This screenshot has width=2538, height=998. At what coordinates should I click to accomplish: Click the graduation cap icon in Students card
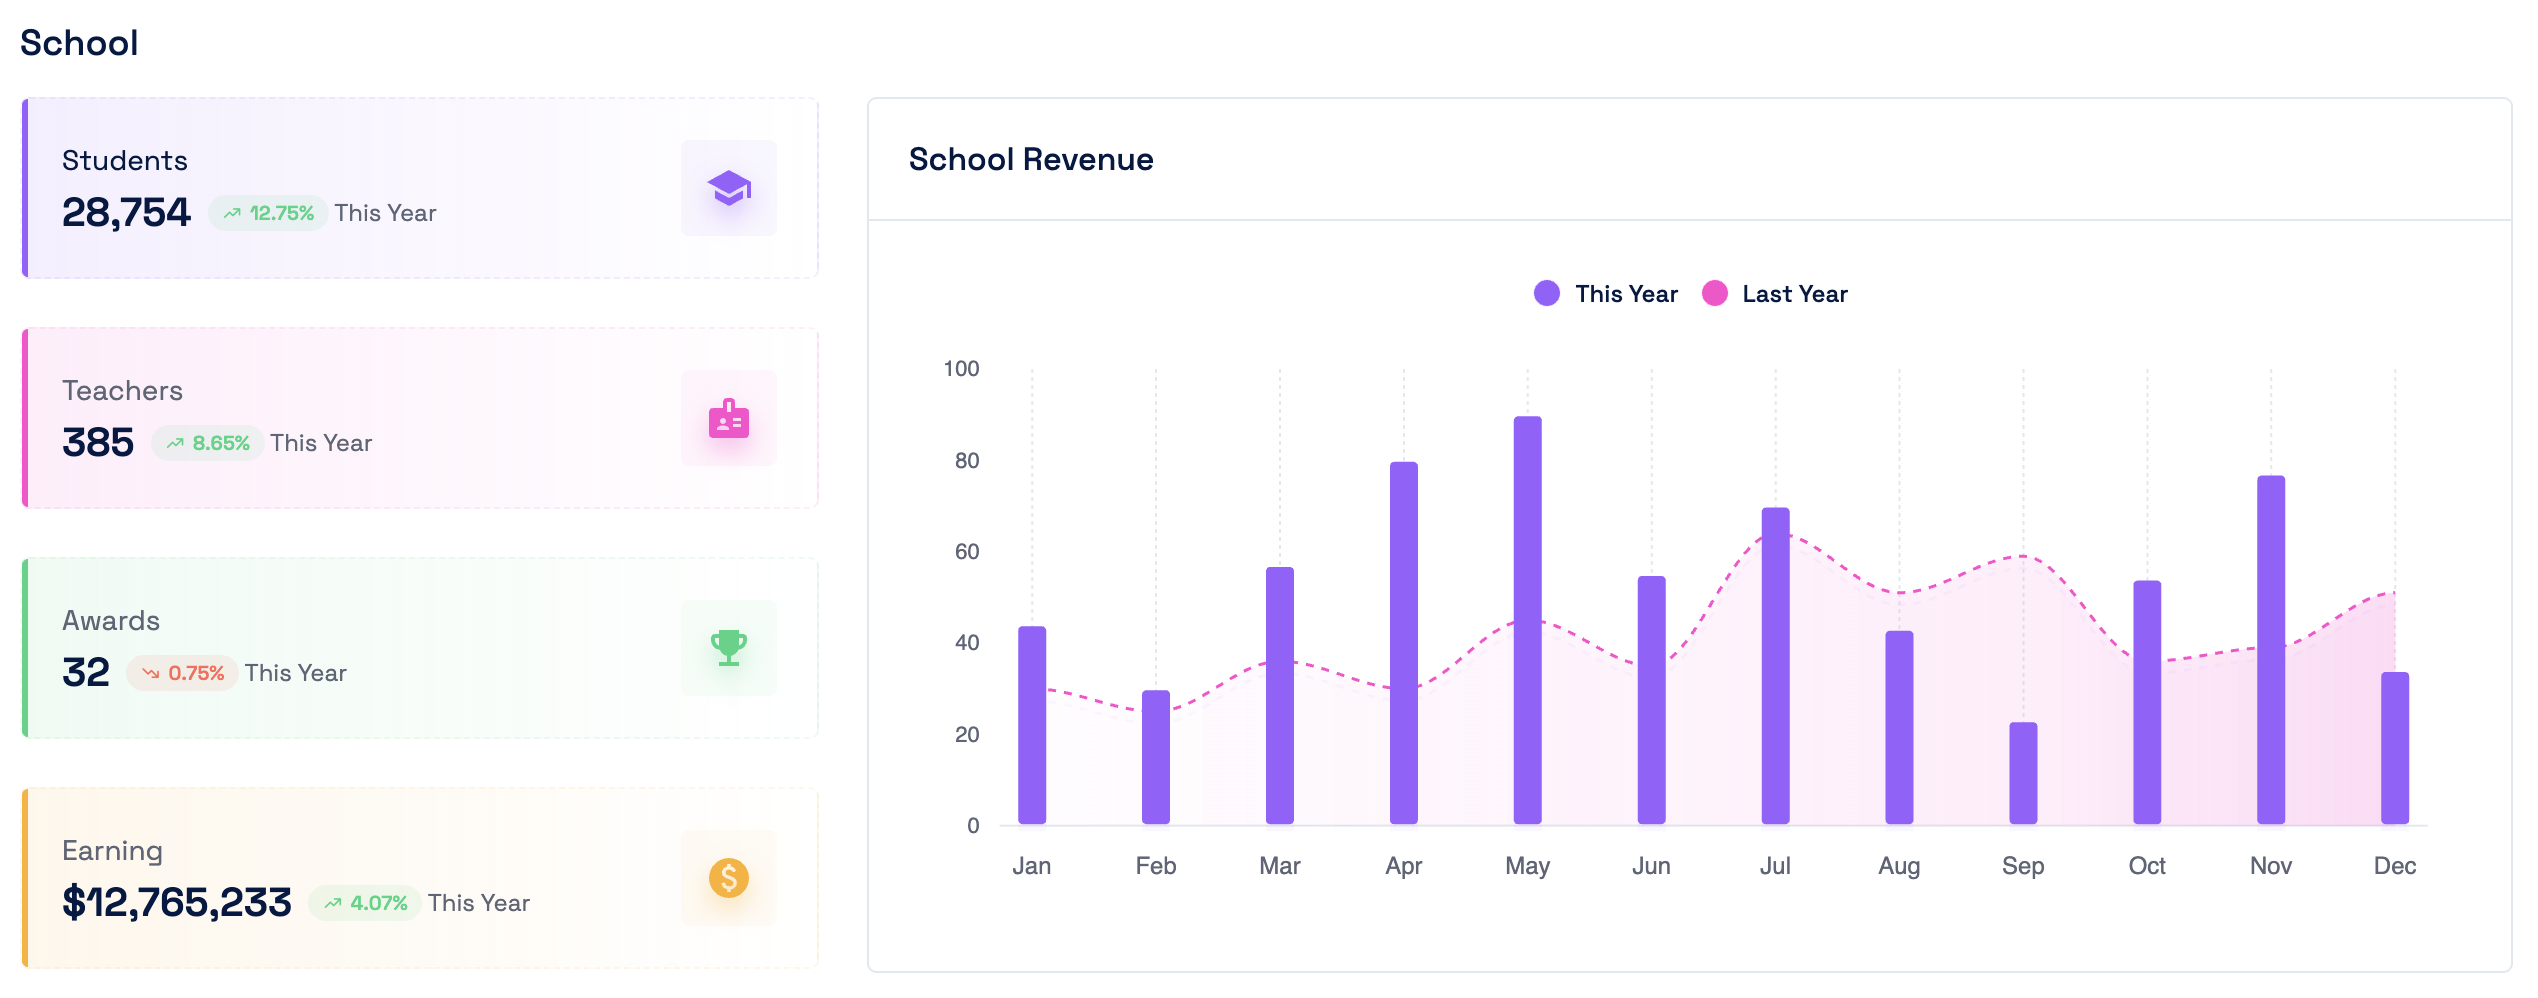(728, 188)
